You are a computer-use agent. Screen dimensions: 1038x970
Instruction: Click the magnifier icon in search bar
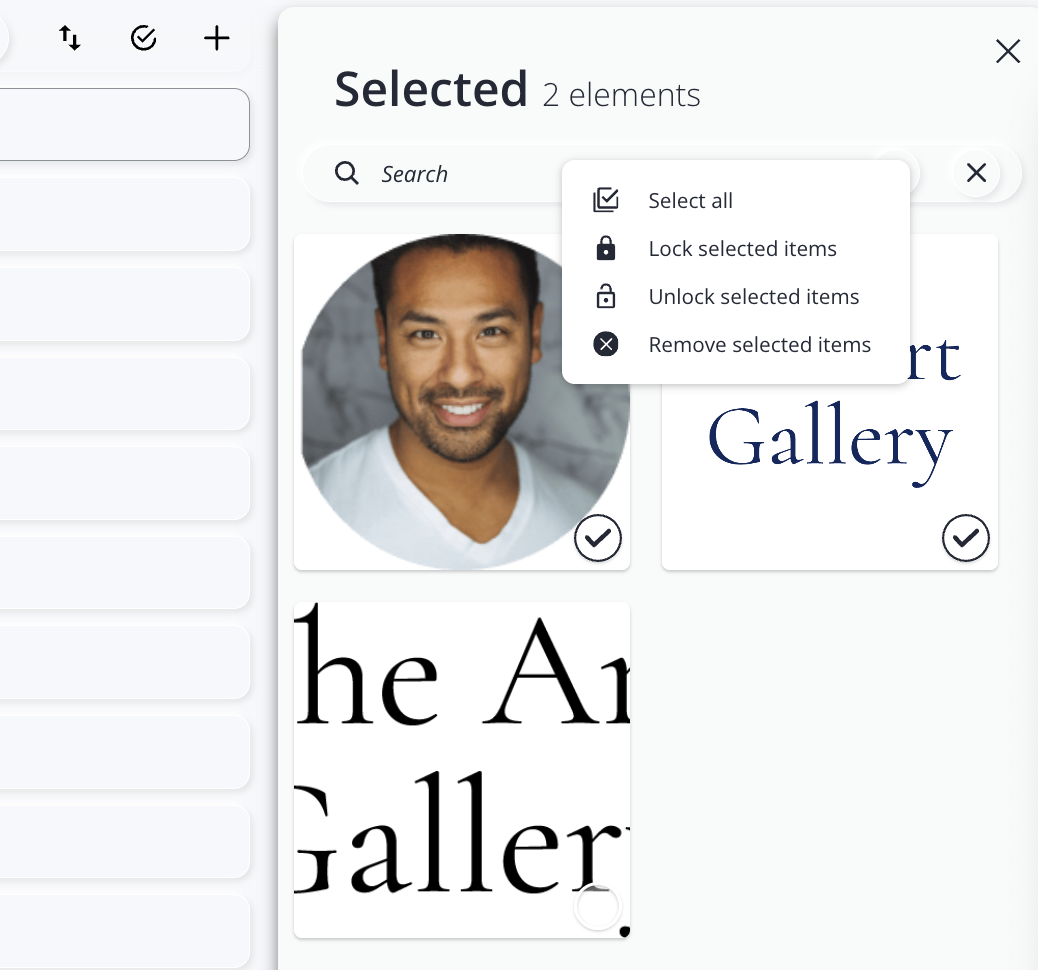(347, 174)
